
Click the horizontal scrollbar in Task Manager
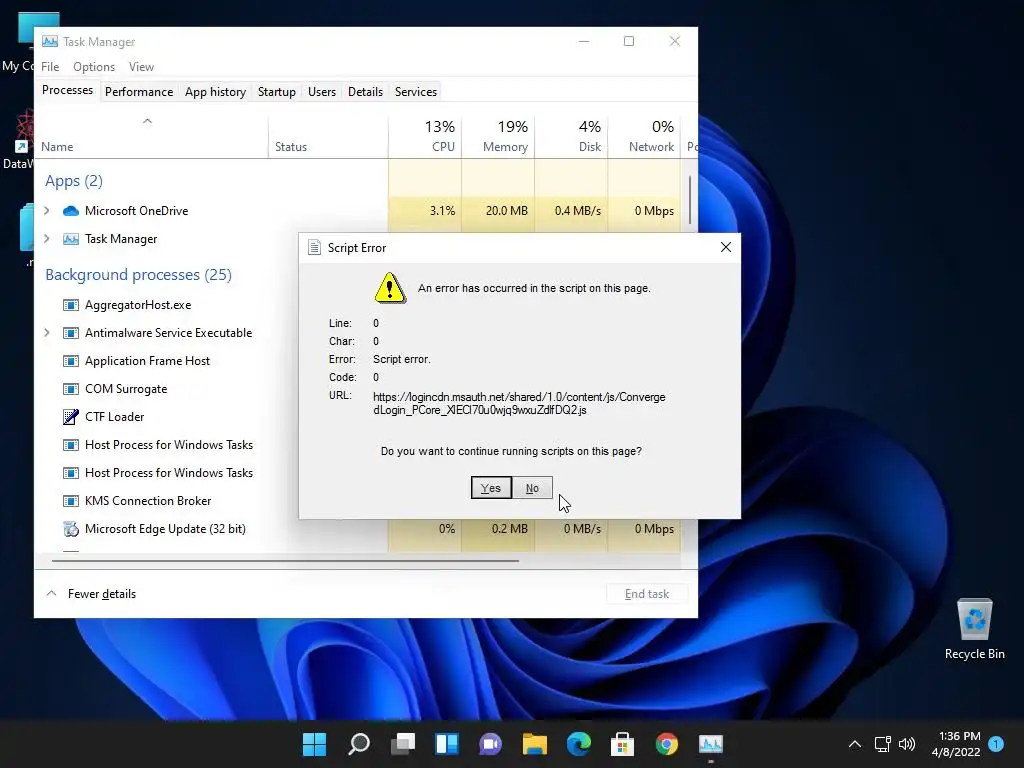[285, 560]
